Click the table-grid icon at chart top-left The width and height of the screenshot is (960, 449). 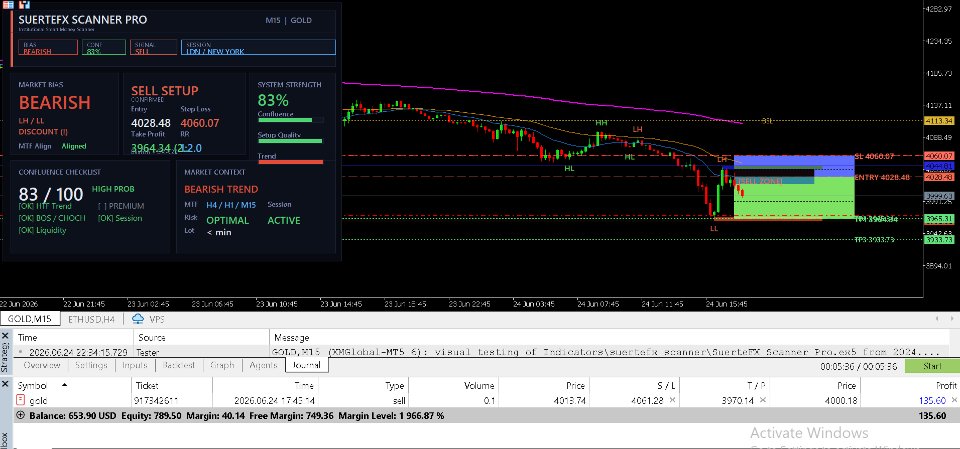coord(8,4)
